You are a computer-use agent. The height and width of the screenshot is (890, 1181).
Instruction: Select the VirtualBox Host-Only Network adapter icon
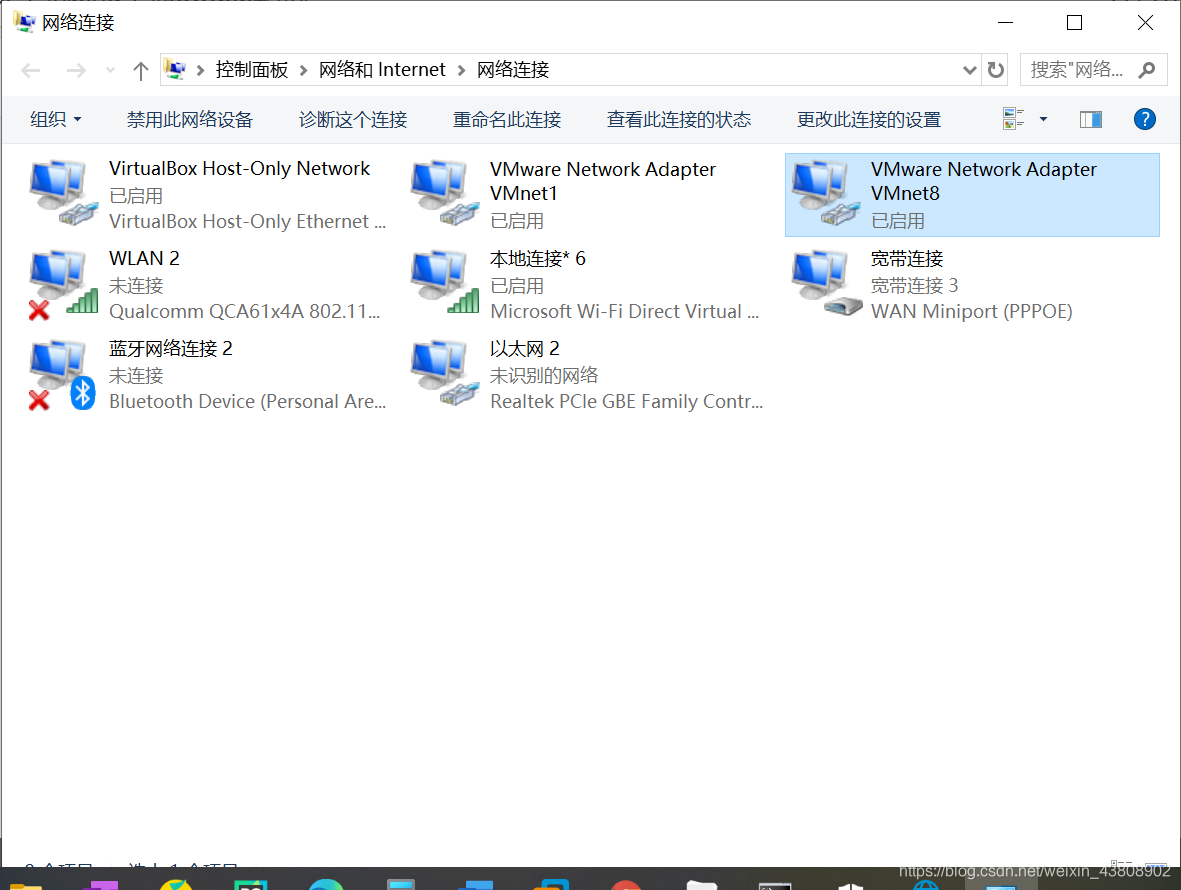pyautogui.click(x=64, y=194)
